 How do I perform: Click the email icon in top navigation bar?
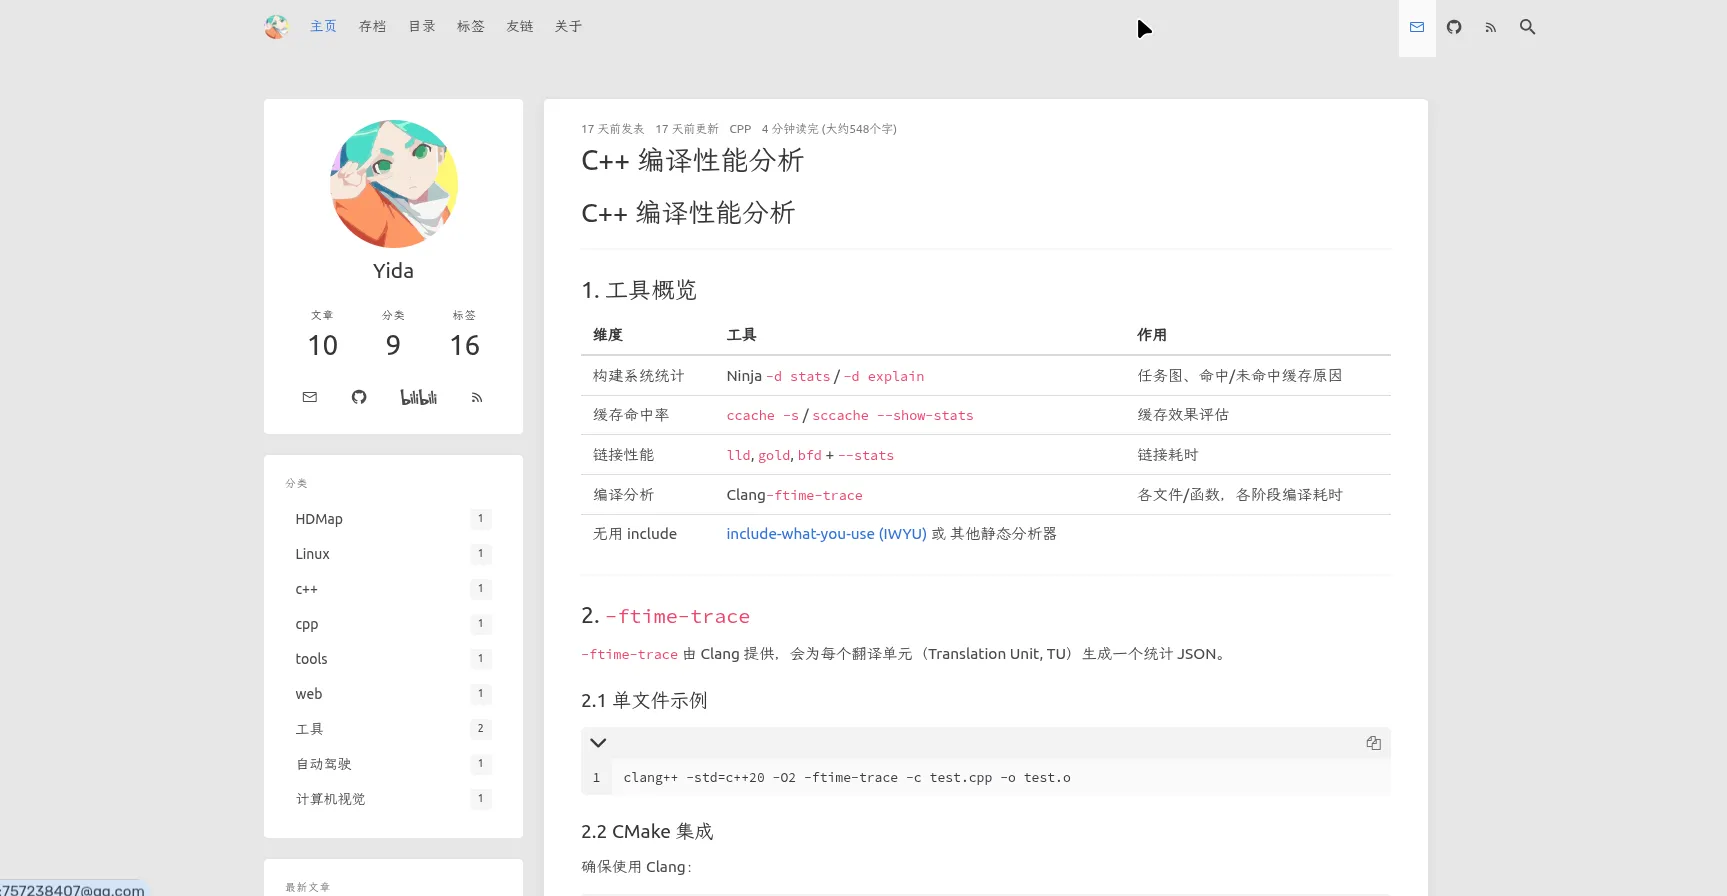click(x=1416, y=27)
